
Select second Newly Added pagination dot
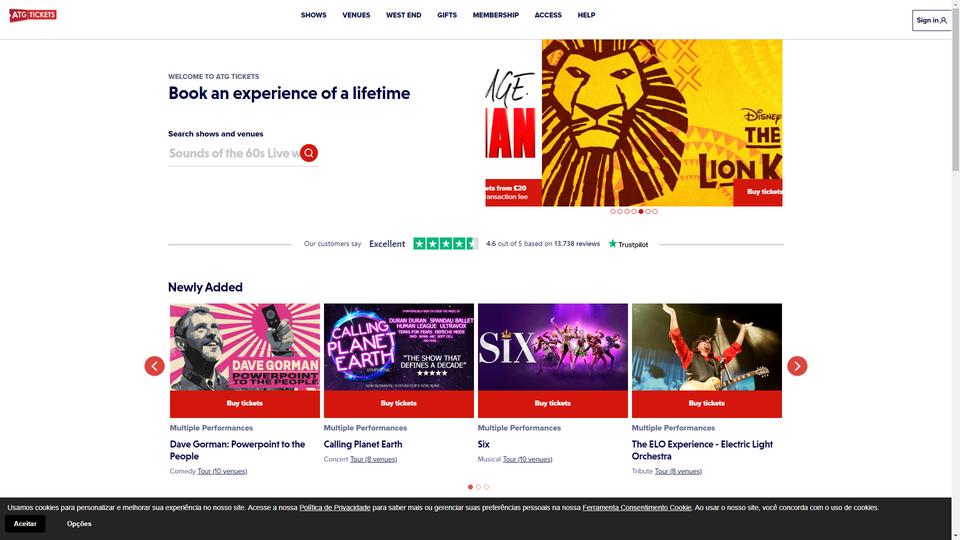click(x=478, y=487)
